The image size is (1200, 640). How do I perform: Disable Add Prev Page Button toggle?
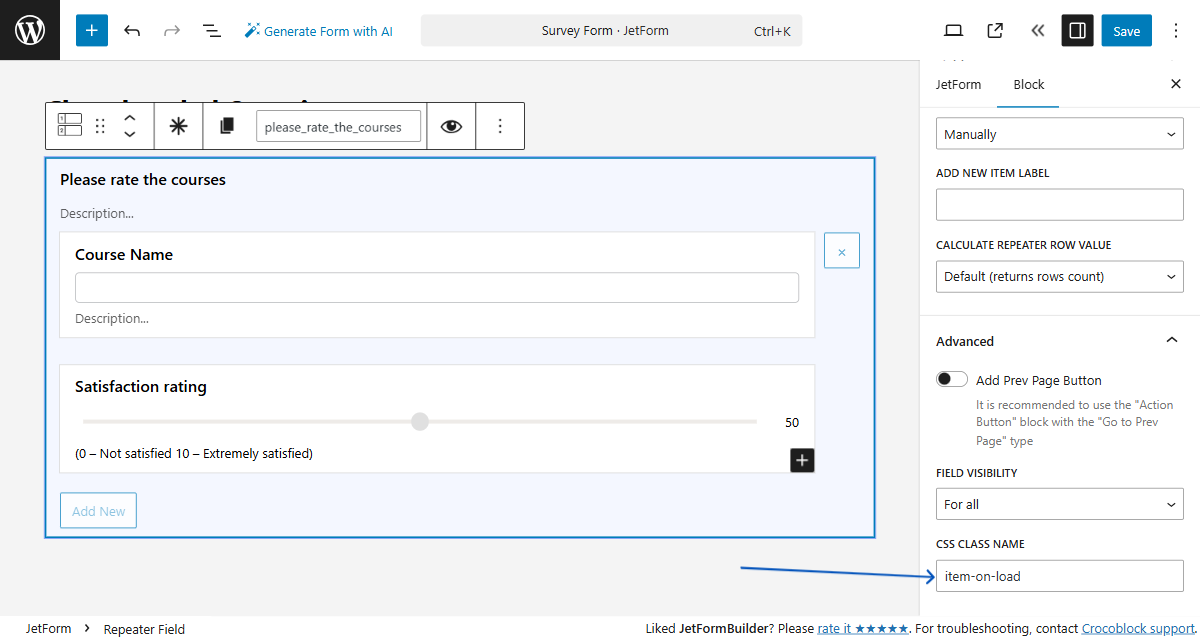click(x=951, y=378)
